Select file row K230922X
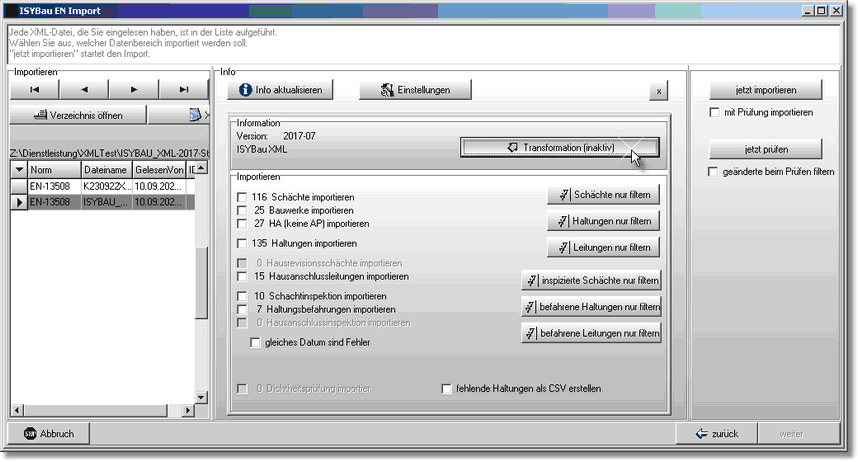The image size is (858, 462). point(103,186)
